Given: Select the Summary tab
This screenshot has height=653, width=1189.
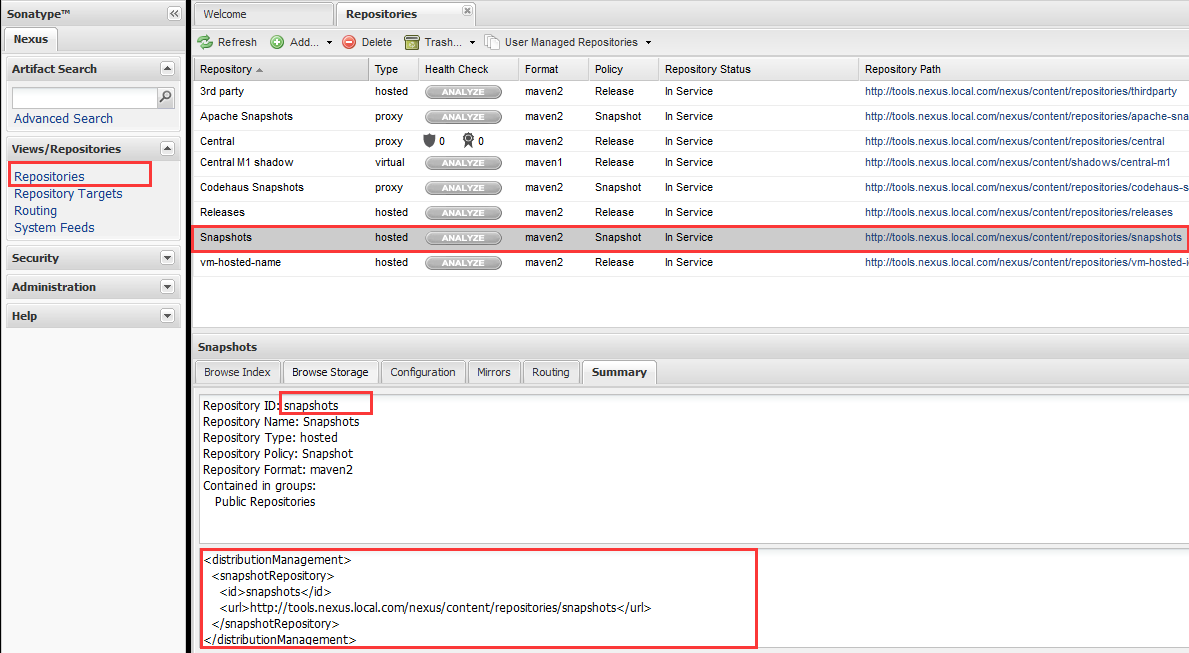Looking at the screenshot, I should coord(619,372).
